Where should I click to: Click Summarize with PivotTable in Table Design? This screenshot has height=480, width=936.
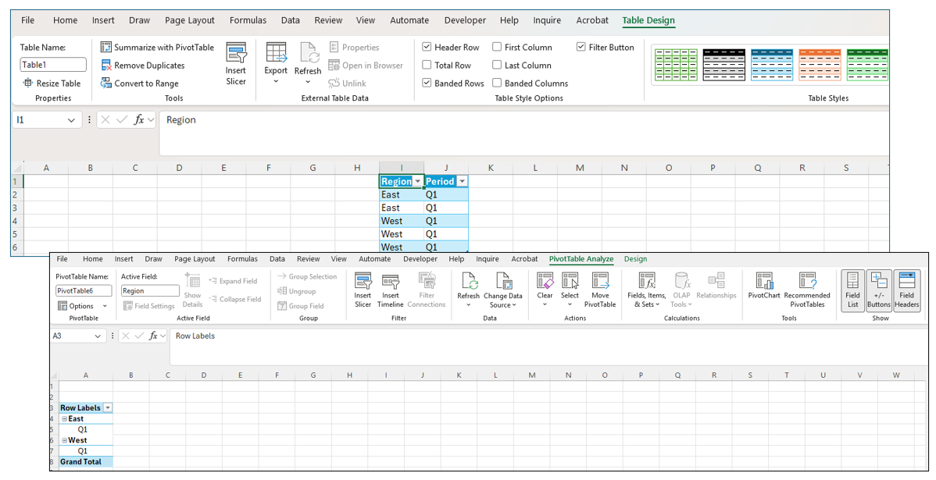click(157, 47)
